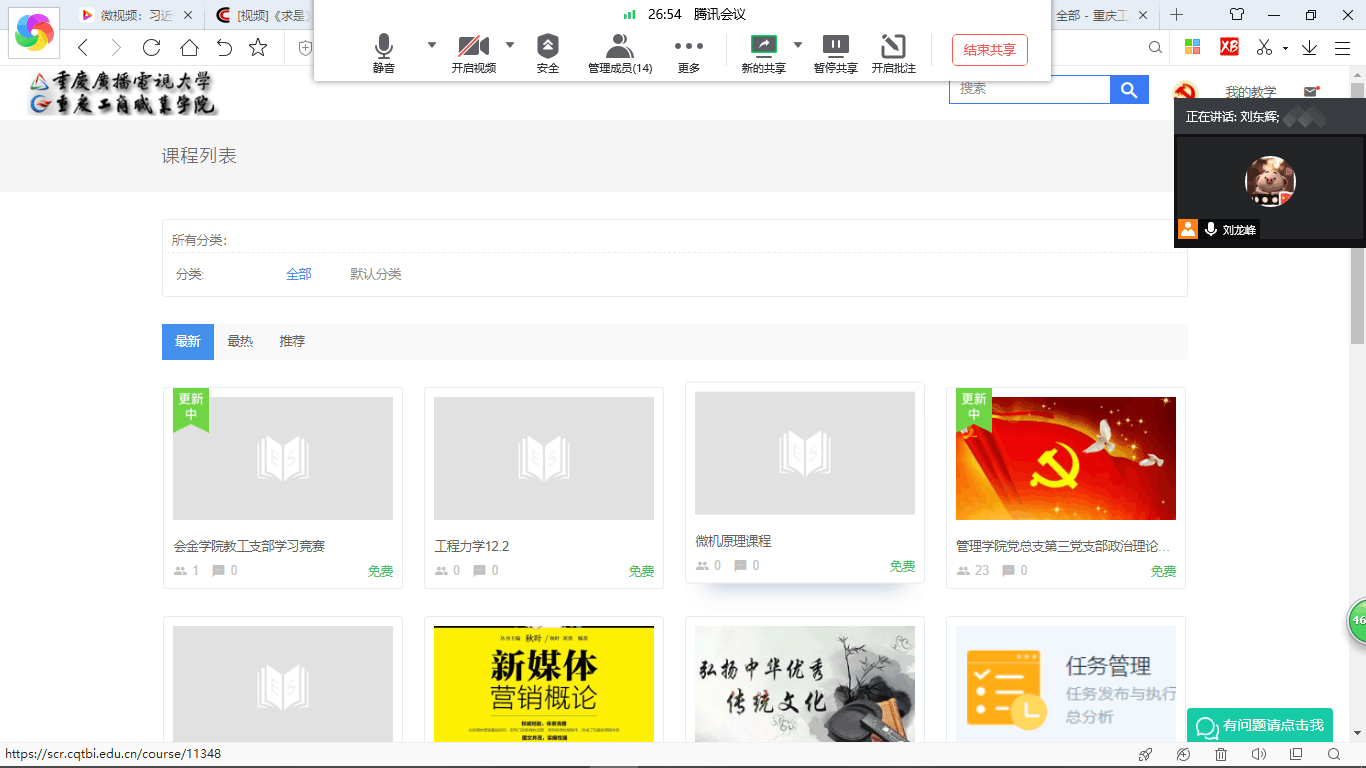Click the blue search magnifier button
This screenshot has height=768, width=1366.
click(1129, 90)
